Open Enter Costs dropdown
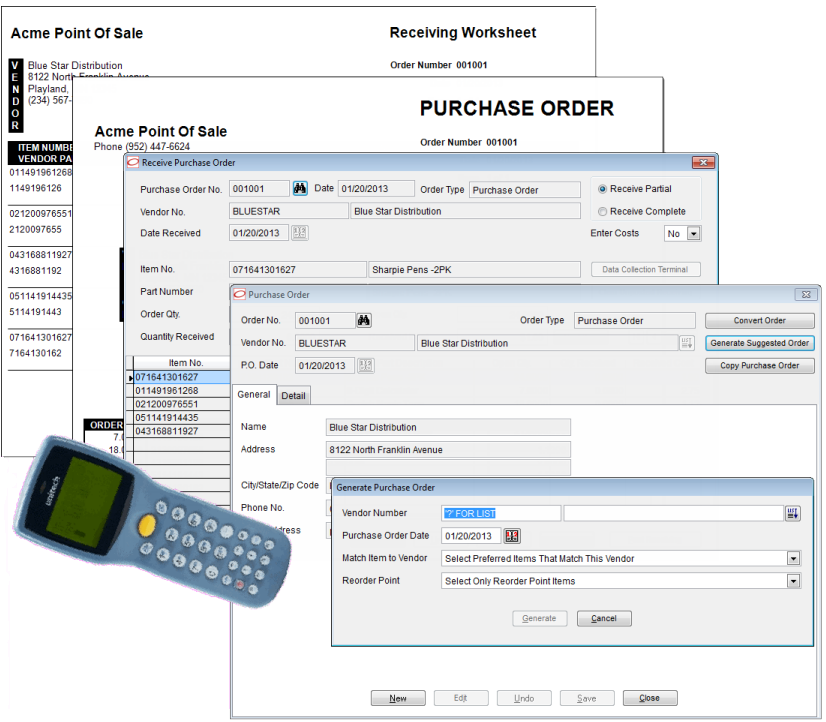Image resolution: width=826 pixels, height=722 pixels. coord(694,234)
